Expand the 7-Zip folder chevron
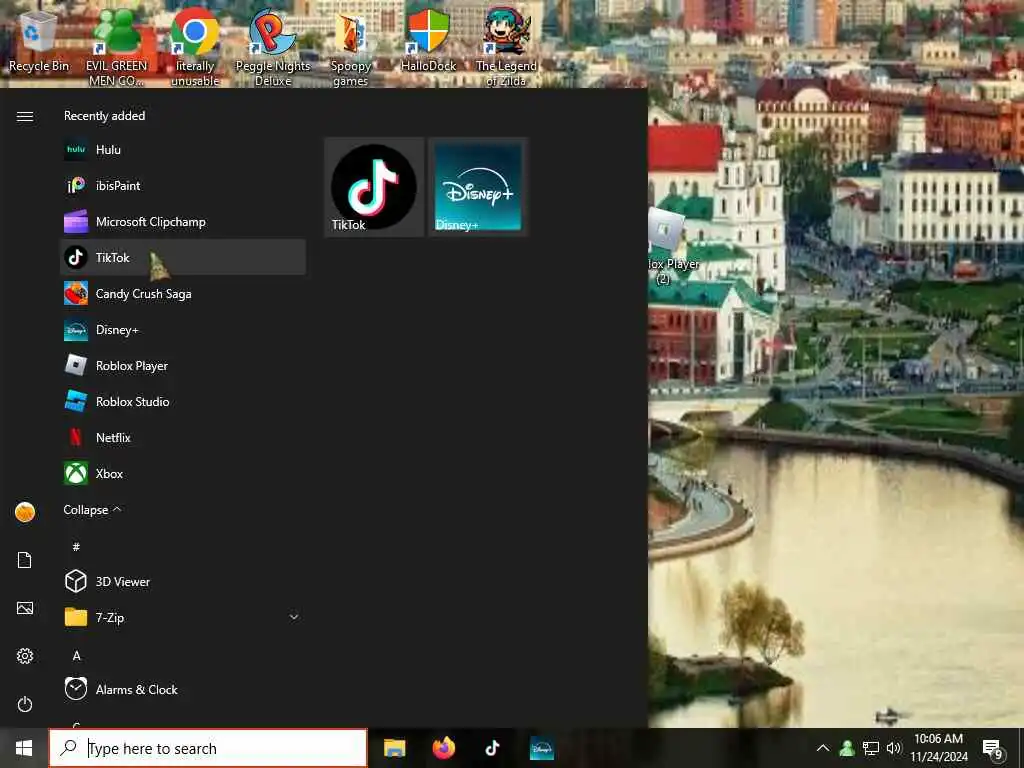Viewport: 1024px width, 768px height. 294,616
